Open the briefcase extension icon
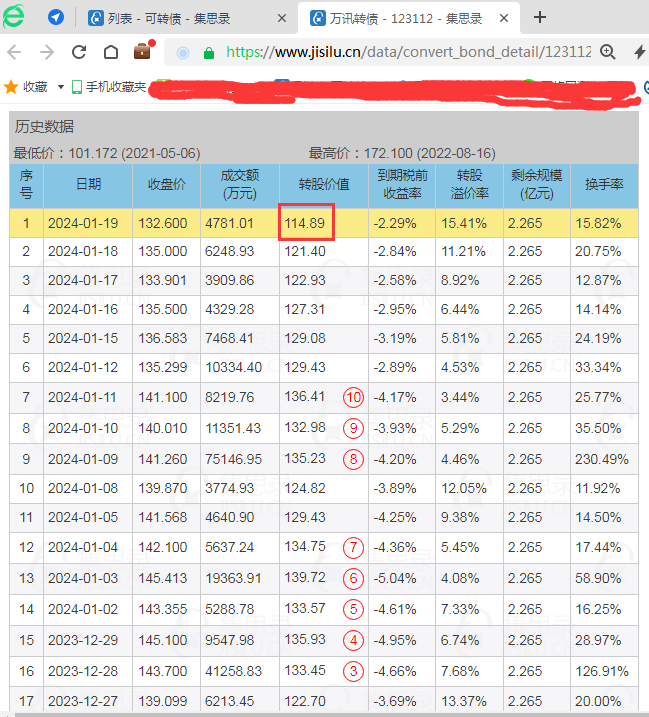This screenshot has height=717, width=649. 142,52
